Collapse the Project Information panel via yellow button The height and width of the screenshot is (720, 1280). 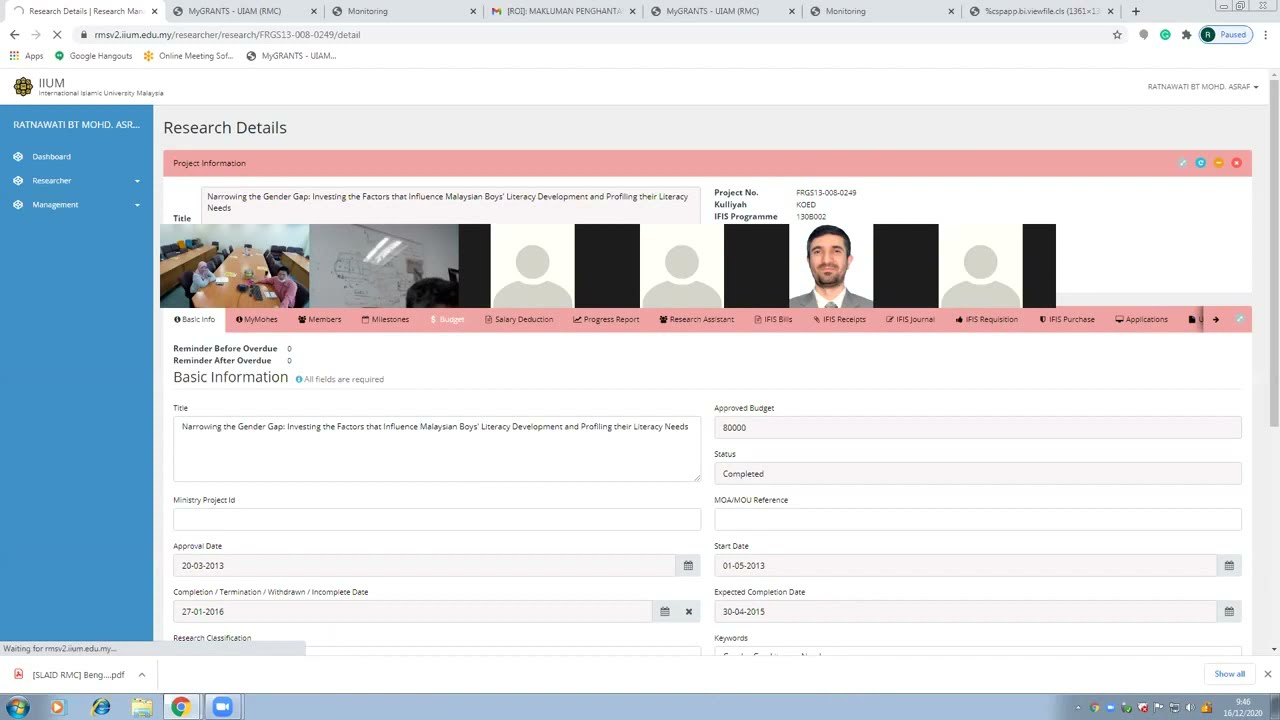point(1219,163)
